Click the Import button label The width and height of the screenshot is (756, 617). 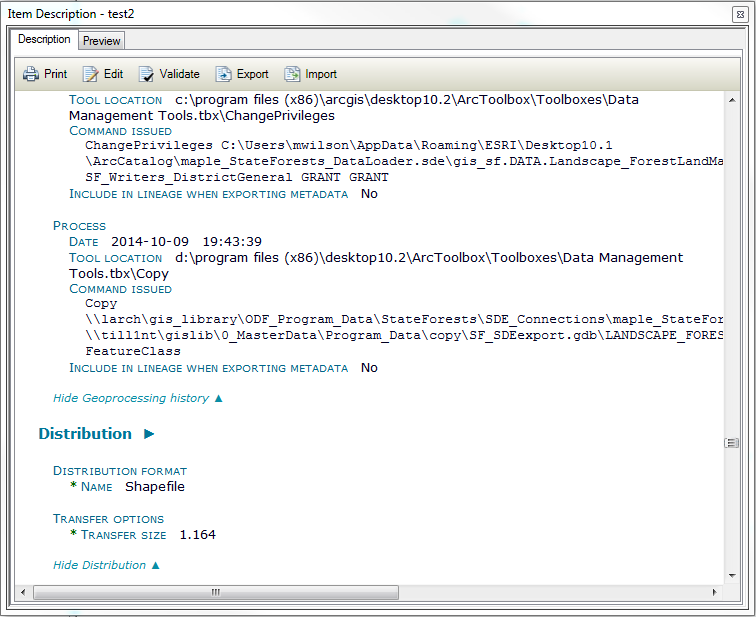point(321,74)
